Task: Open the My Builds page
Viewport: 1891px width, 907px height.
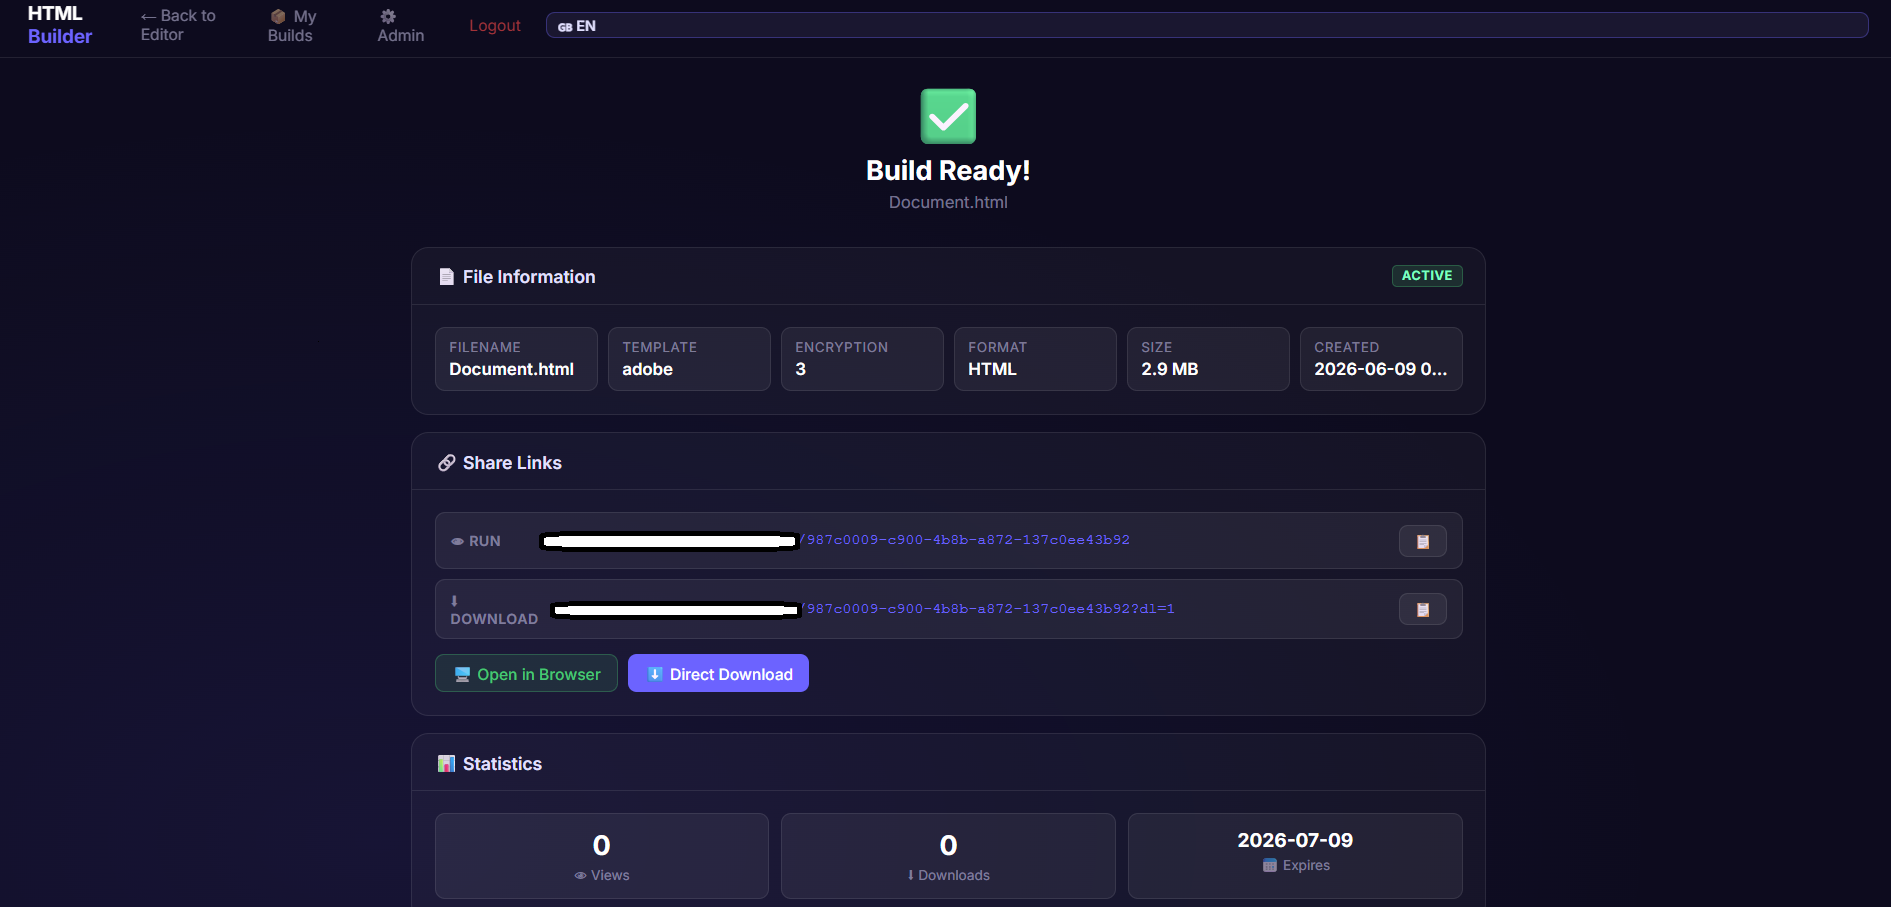Action: point(292,26)
